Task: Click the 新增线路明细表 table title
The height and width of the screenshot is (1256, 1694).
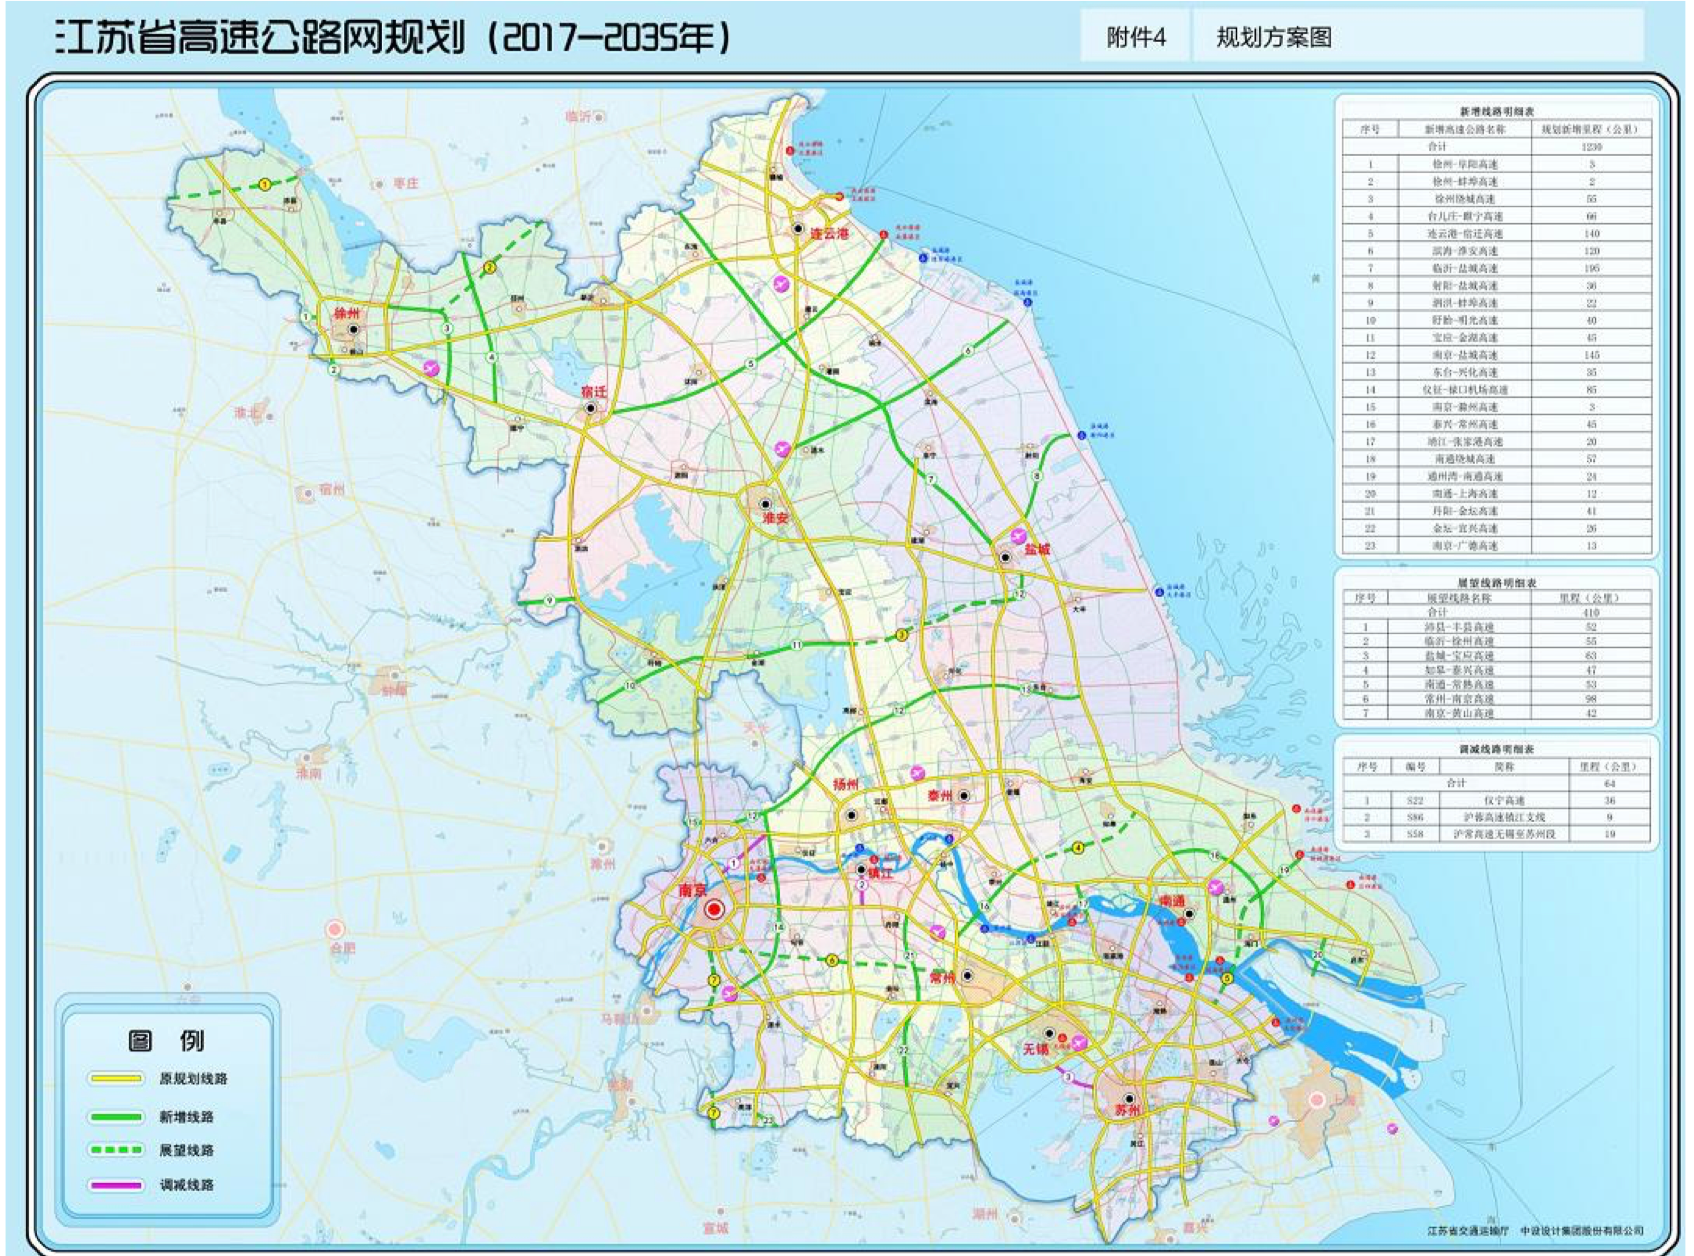Action: [1496, 112]
